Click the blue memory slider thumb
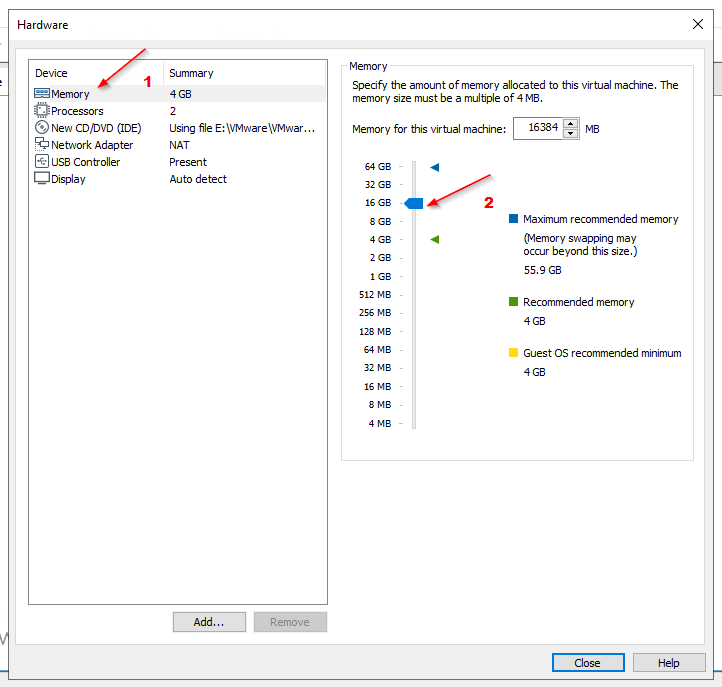The height and width of the screenshot is (687, 722). [x=414, y=203]
